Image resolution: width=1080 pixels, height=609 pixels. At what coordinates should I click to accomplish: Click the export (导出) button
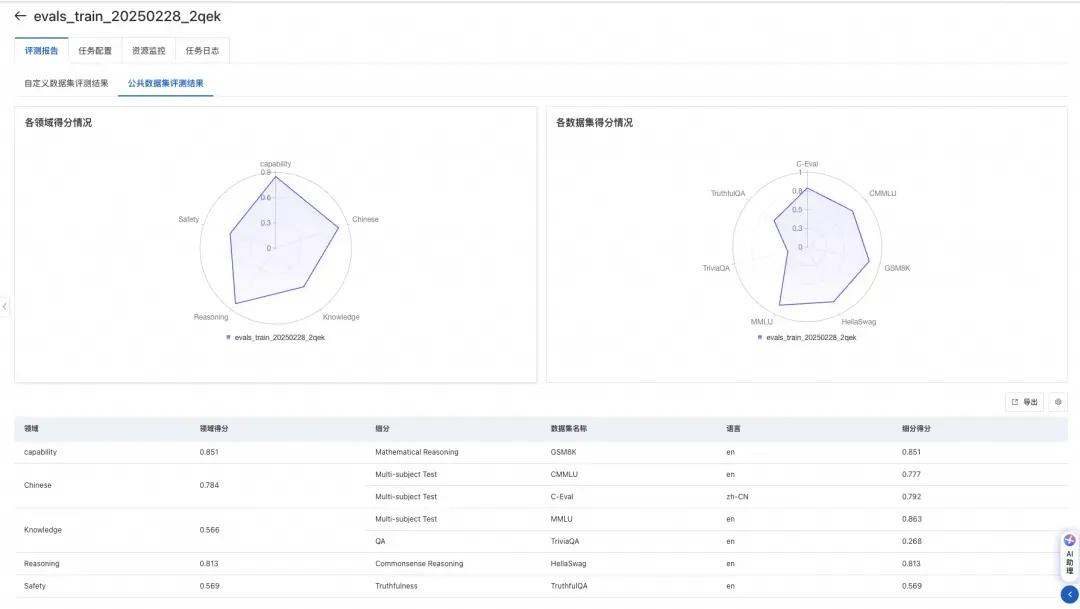coord(1024,402)
